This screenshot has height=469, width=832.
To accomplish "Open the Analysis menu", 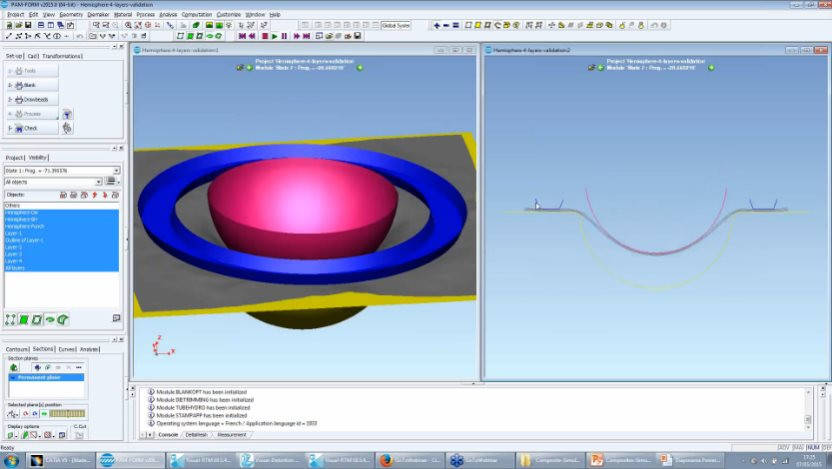I will [x=168, y=14].
